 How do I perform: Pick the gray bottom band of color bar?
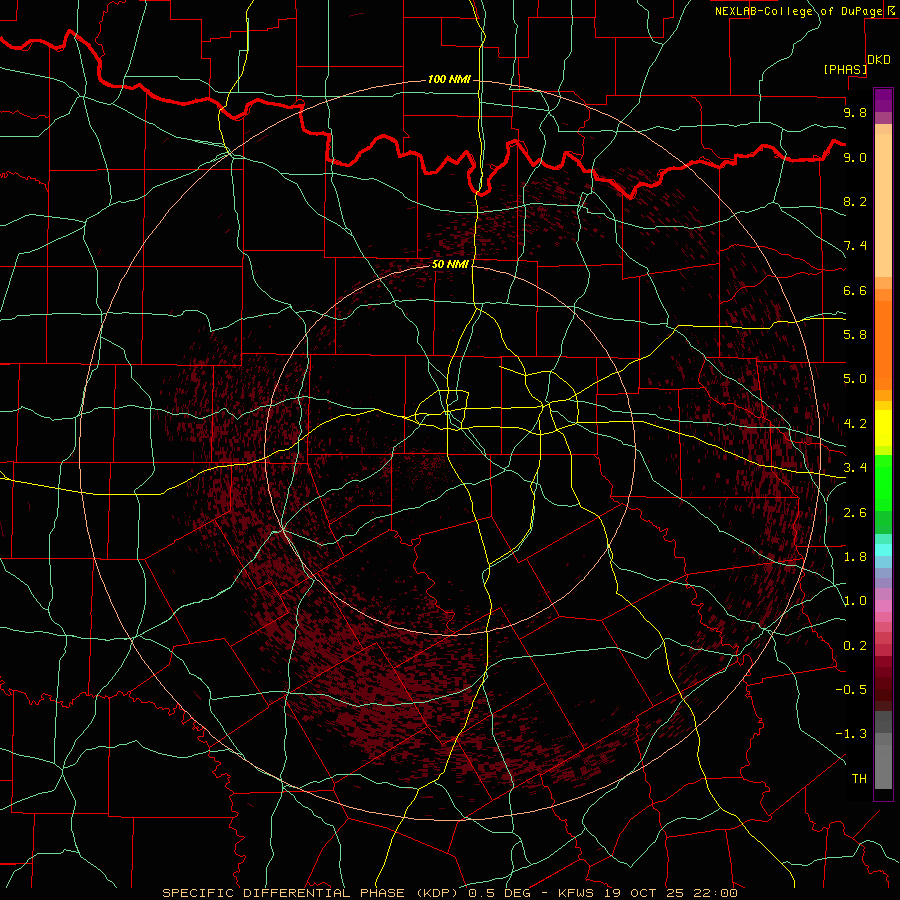click(x=883, y=768)
